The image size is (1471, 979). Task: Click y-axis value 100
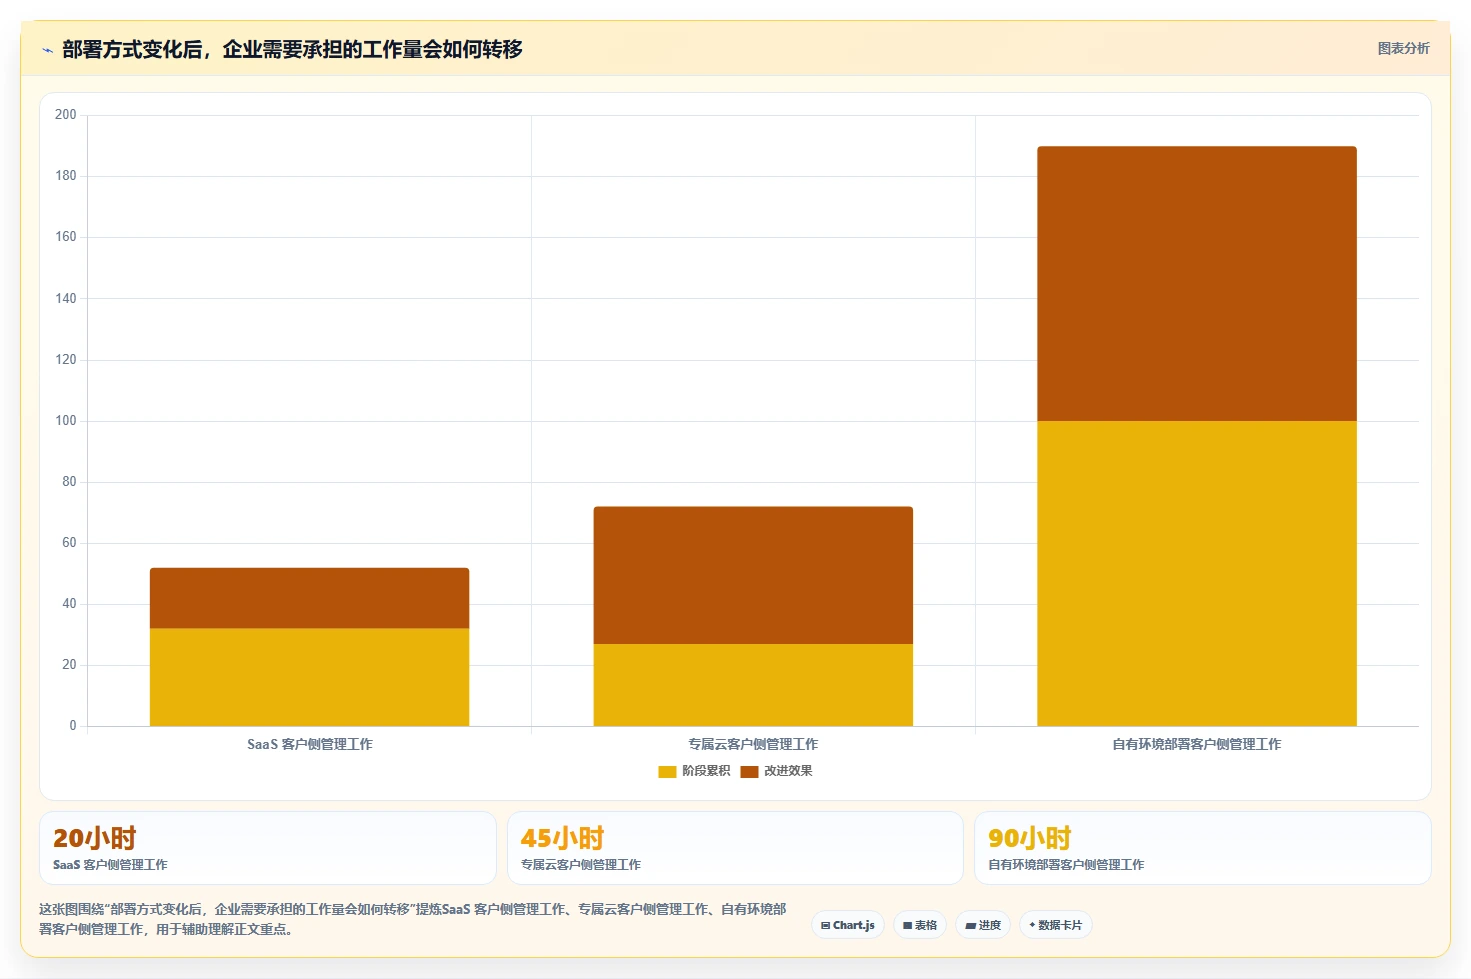[x=66, y=421]
